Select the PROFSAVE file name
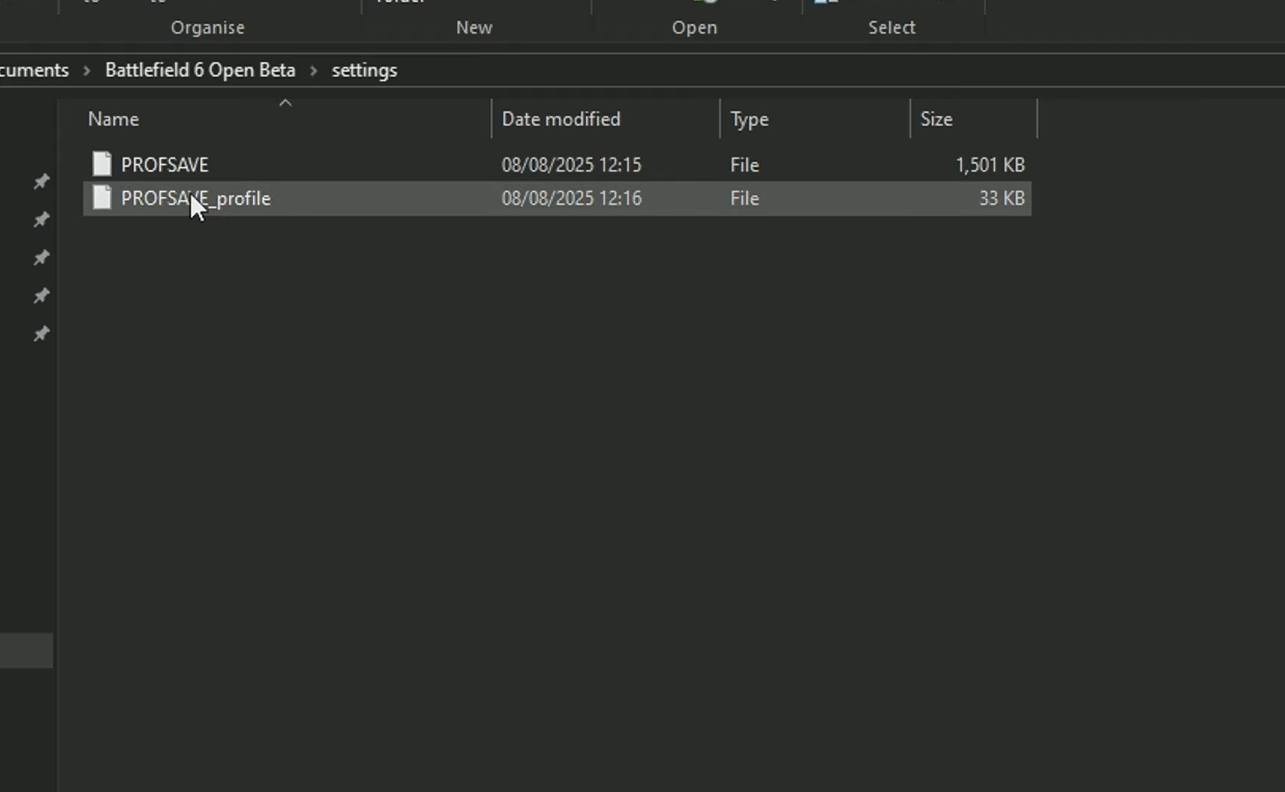The width and height of the screenshot is (1285, 792). tap(165, 165)
